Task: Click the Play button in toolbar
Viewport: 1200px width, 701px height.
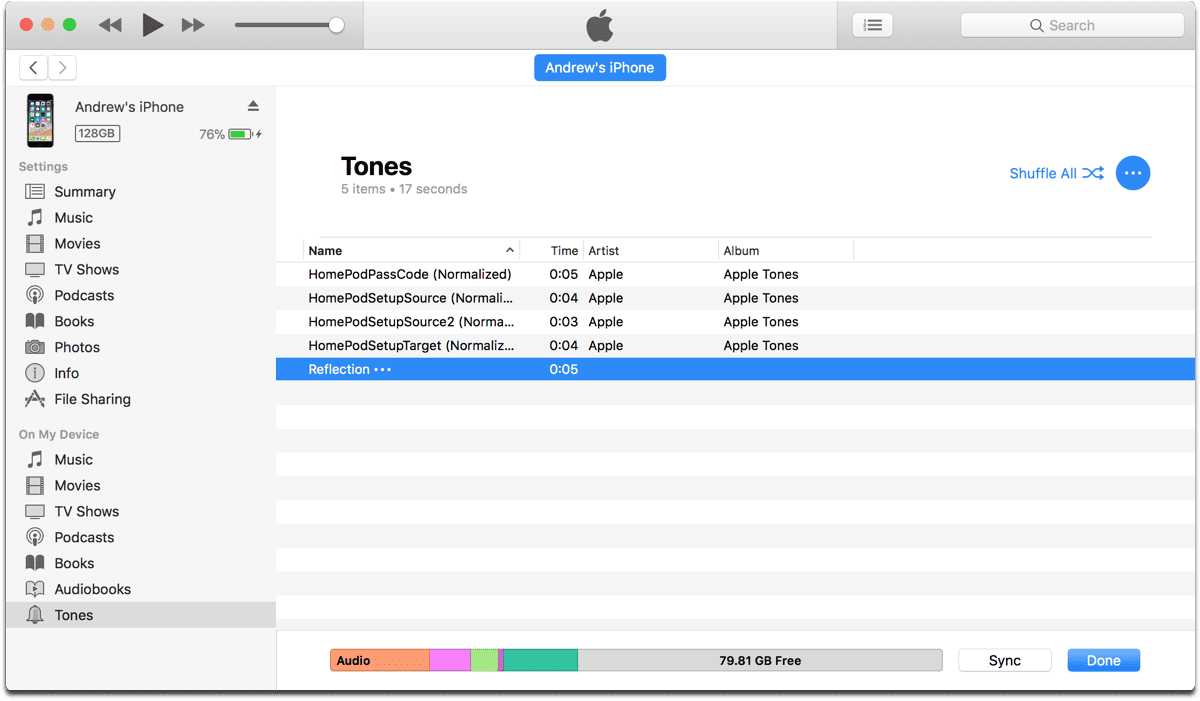Action: [152, 25]
